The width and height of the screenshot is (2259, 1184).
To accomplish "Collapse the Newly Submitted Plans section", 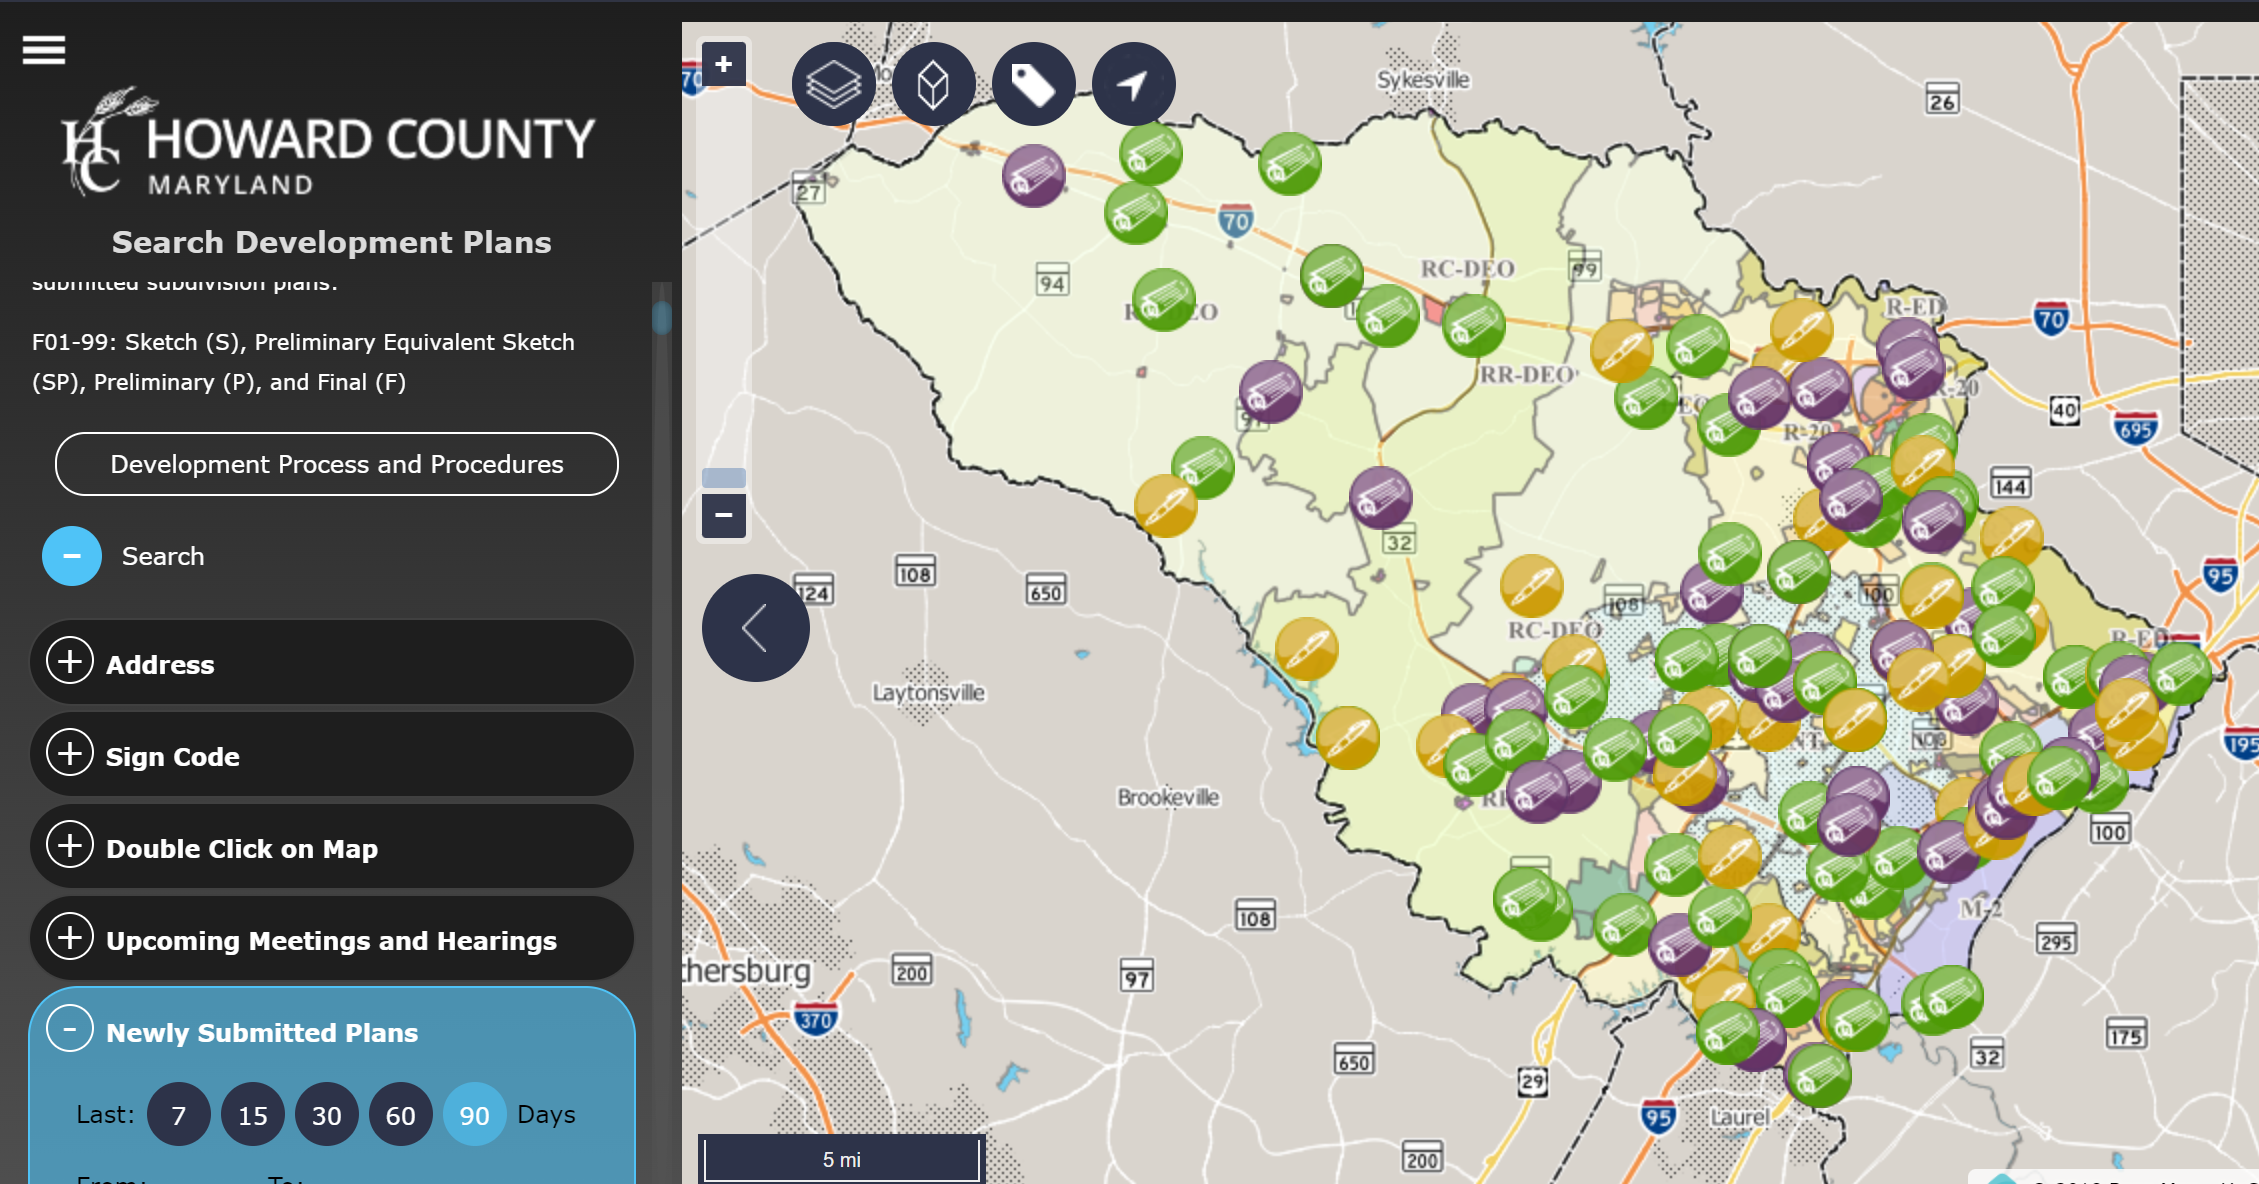I will coord(70,1029).
